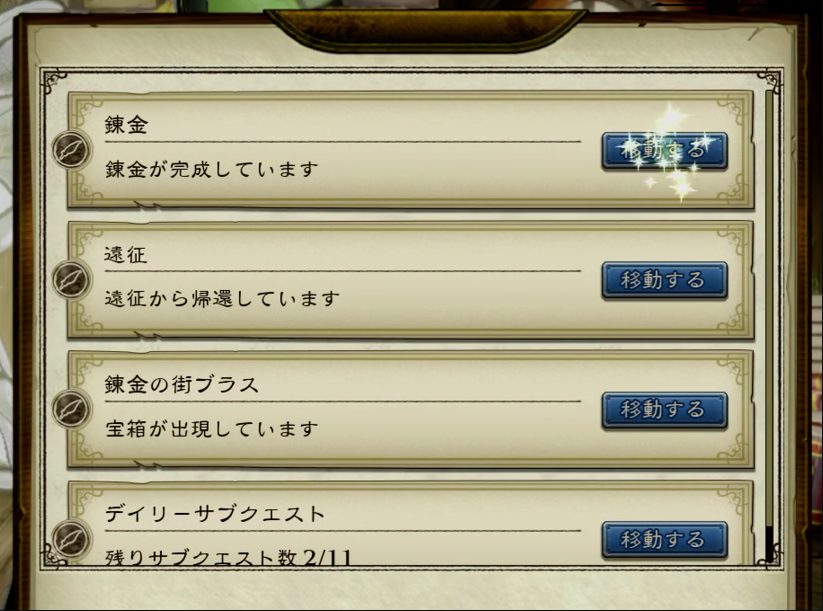Image resolution: width=823 pixels, height=611 pixels.
Task: Select the 遠征 title heading
Action: [126, 255]
